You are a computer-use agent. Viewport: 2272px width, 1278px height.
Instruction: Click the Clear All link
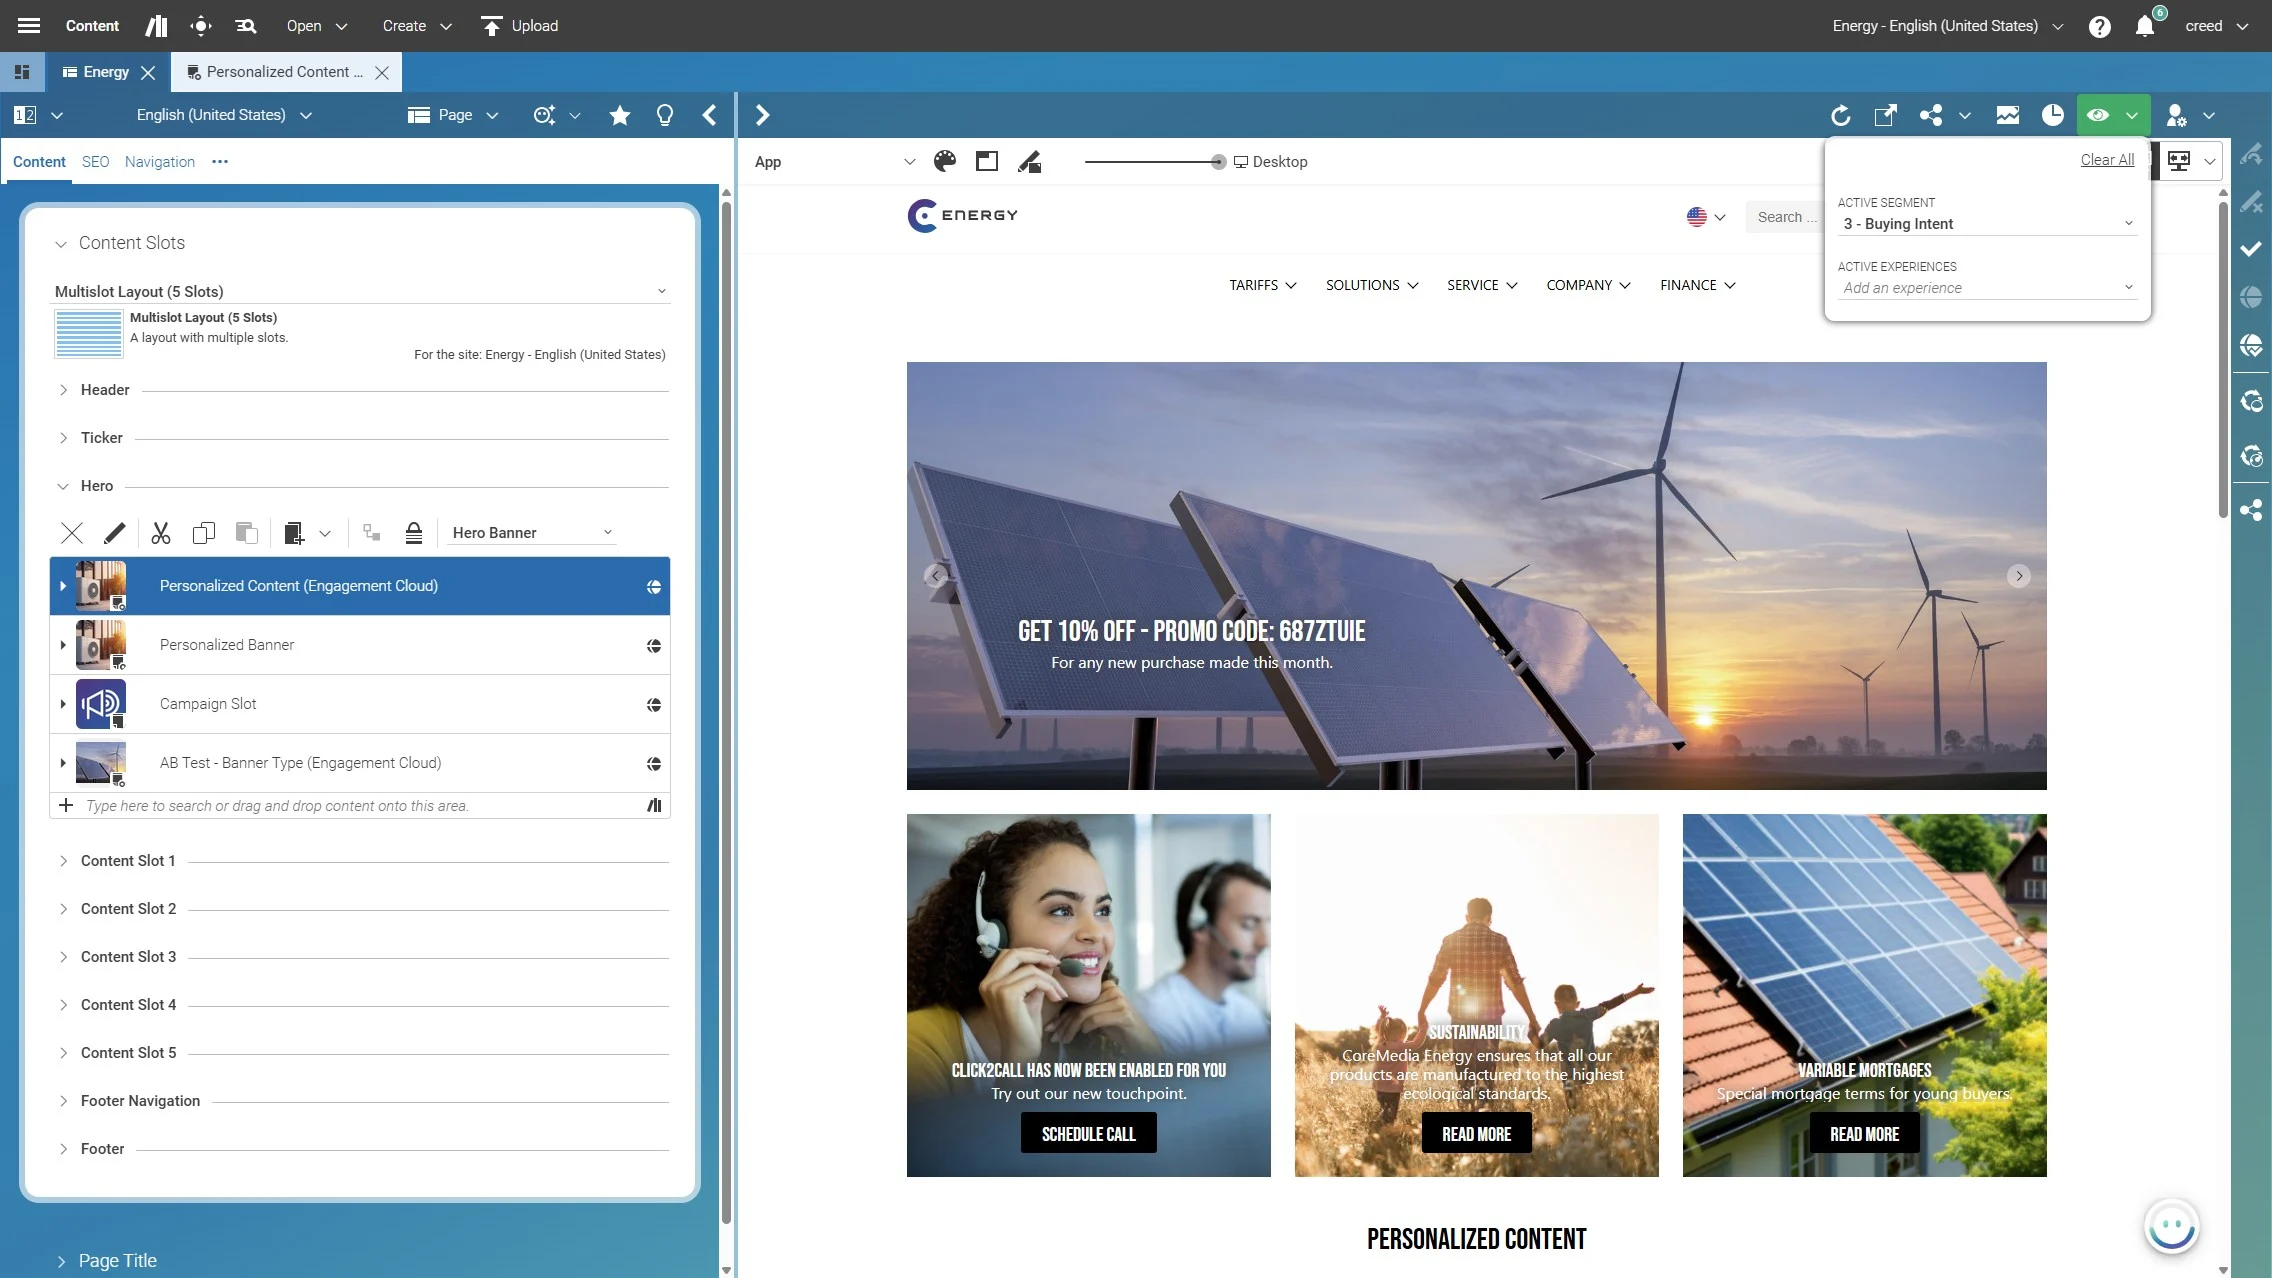pyautogui.click(x=2107, y=159)
